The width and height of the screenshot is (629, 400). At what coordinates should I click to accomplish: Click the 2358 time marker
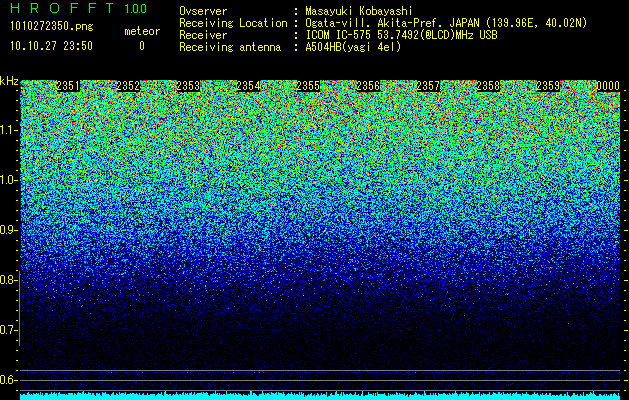click(488, 86)
